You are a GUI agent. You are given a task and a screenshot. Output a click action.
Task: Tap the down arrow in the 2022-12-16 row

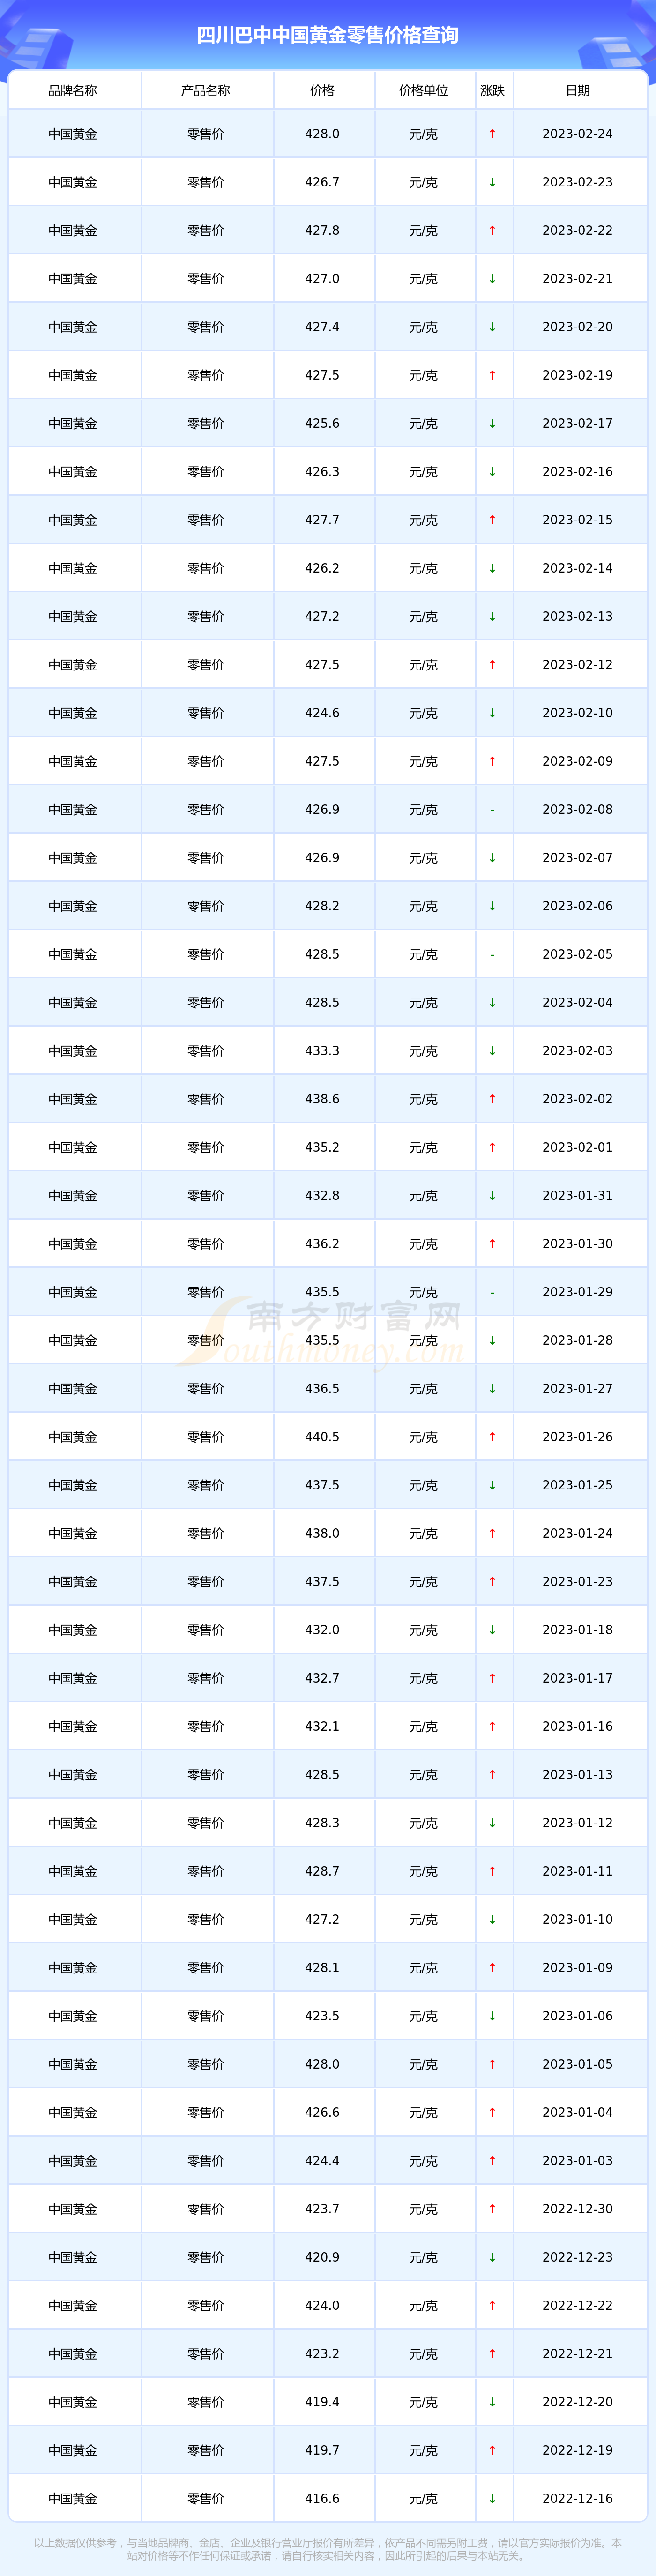point(492,2499)
